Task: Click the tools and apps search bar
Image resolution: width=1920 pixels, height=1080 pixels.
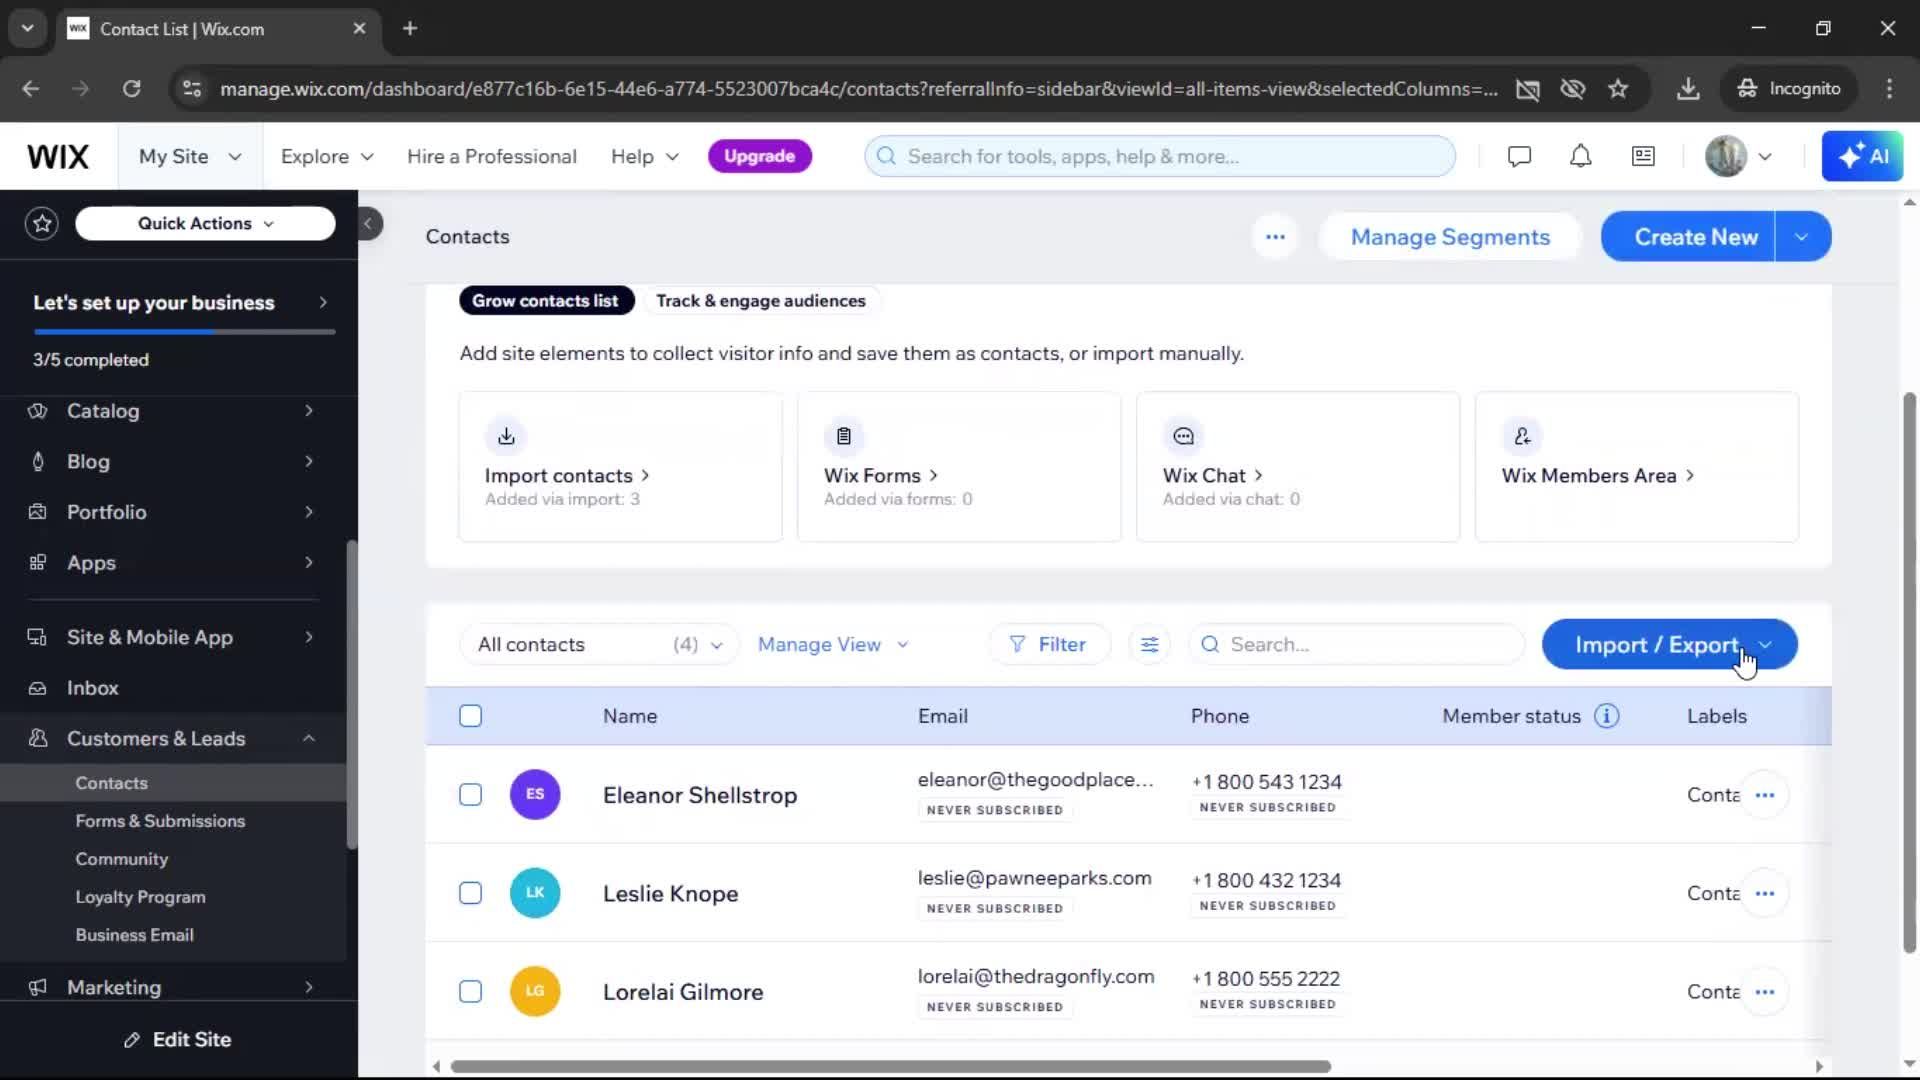Action: (x=1160, y=157)
